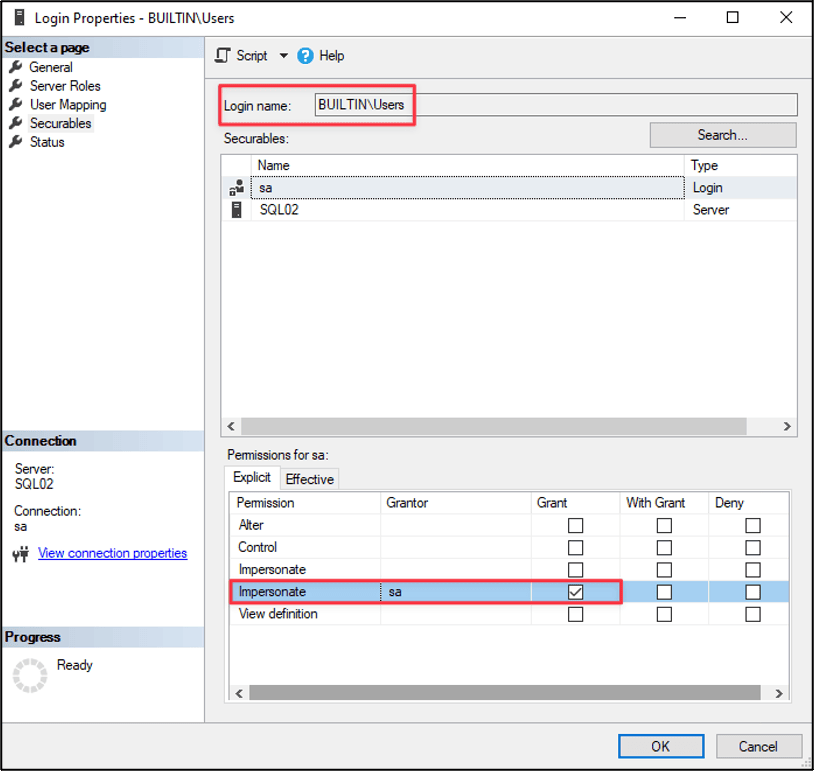Image resolution: width=814 pixels, height=772 pixels.
Task: Click the Name column header in Securables
Action: pos(467,166)
